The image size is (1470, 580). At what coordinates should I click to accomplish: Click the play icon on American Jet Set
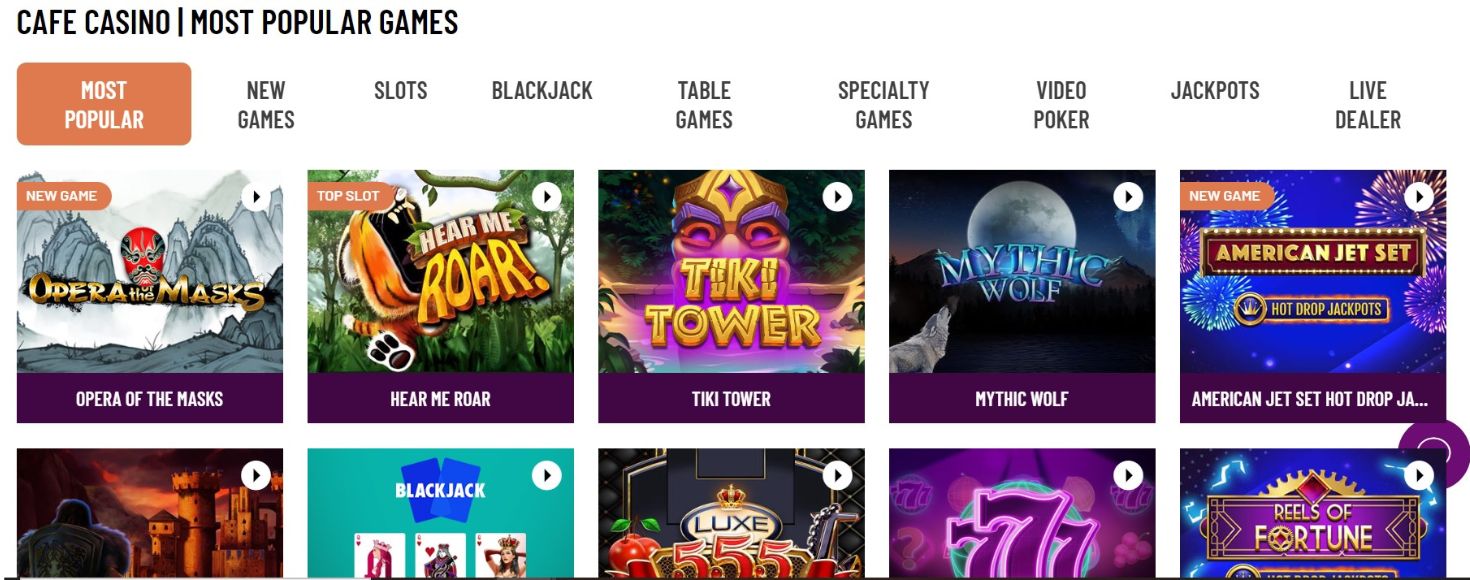[1421, 196]
